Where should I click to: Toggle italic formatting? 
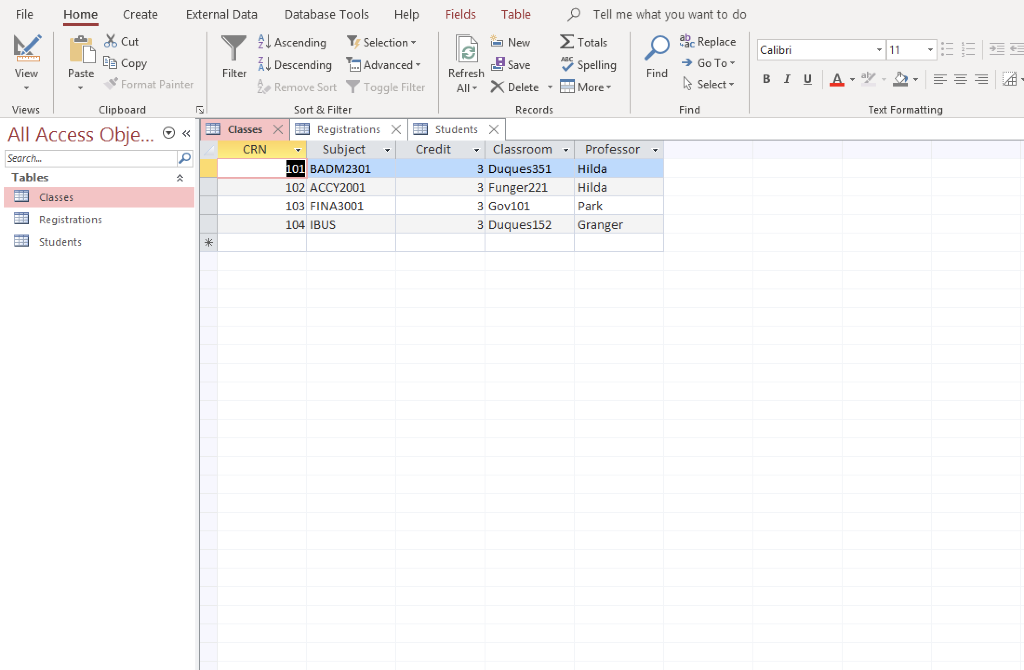787,78
